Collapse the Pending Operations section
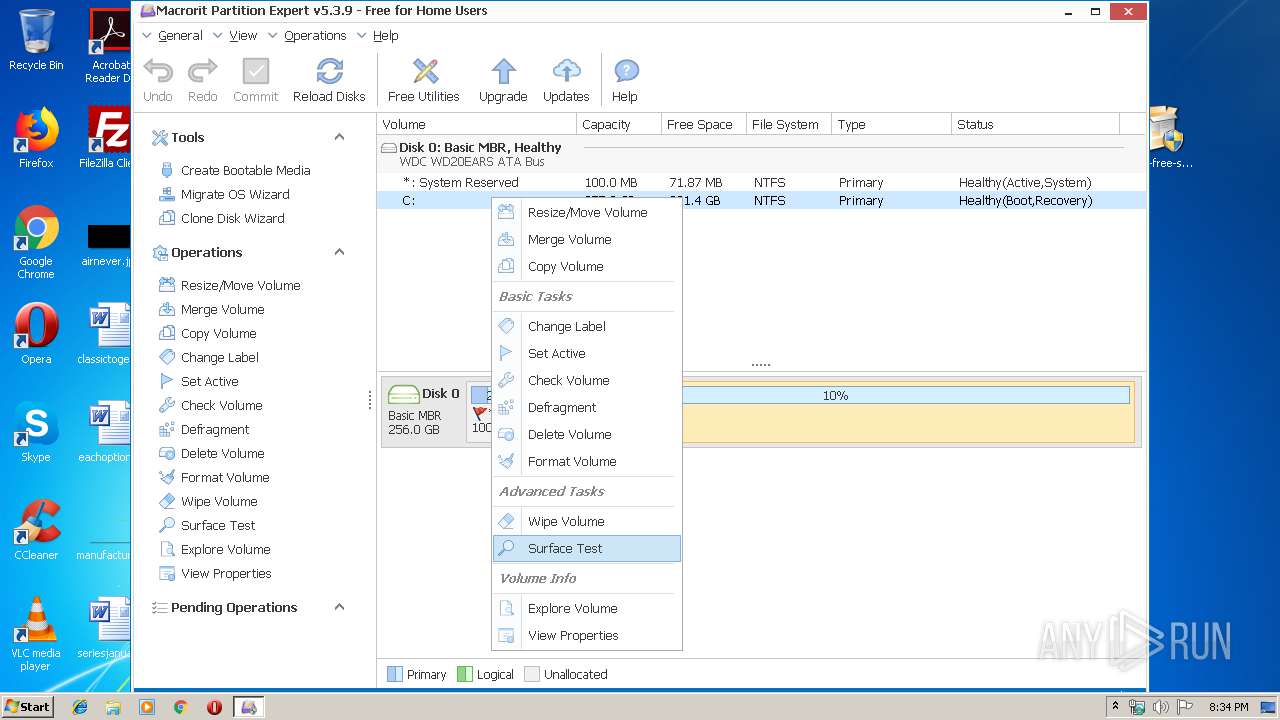 coord(339,607)
